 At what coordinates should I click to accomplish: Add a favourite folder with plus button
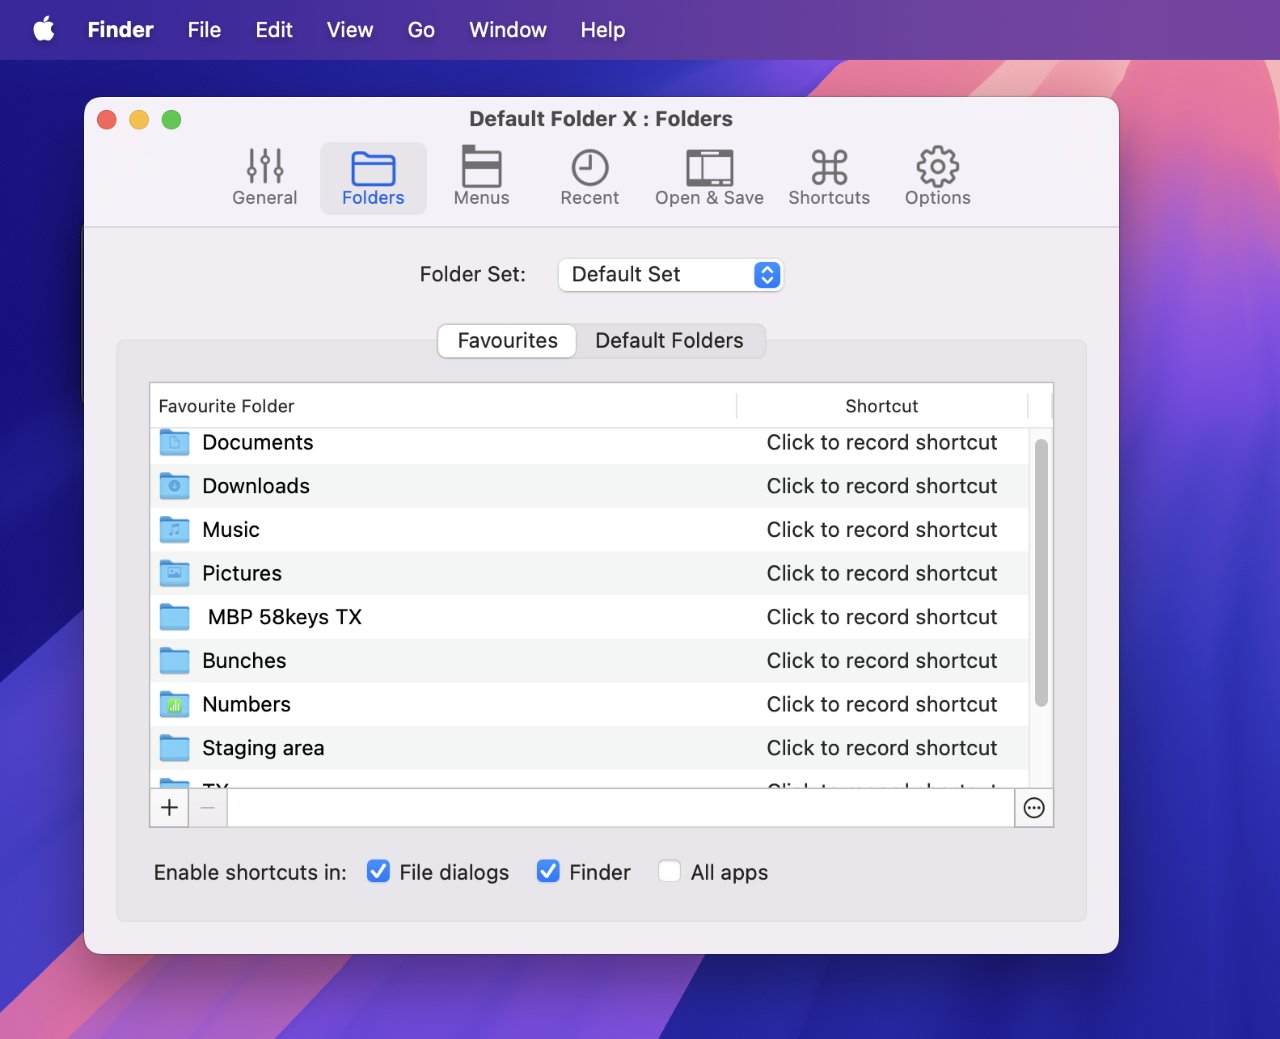click(x=169, y=808)
